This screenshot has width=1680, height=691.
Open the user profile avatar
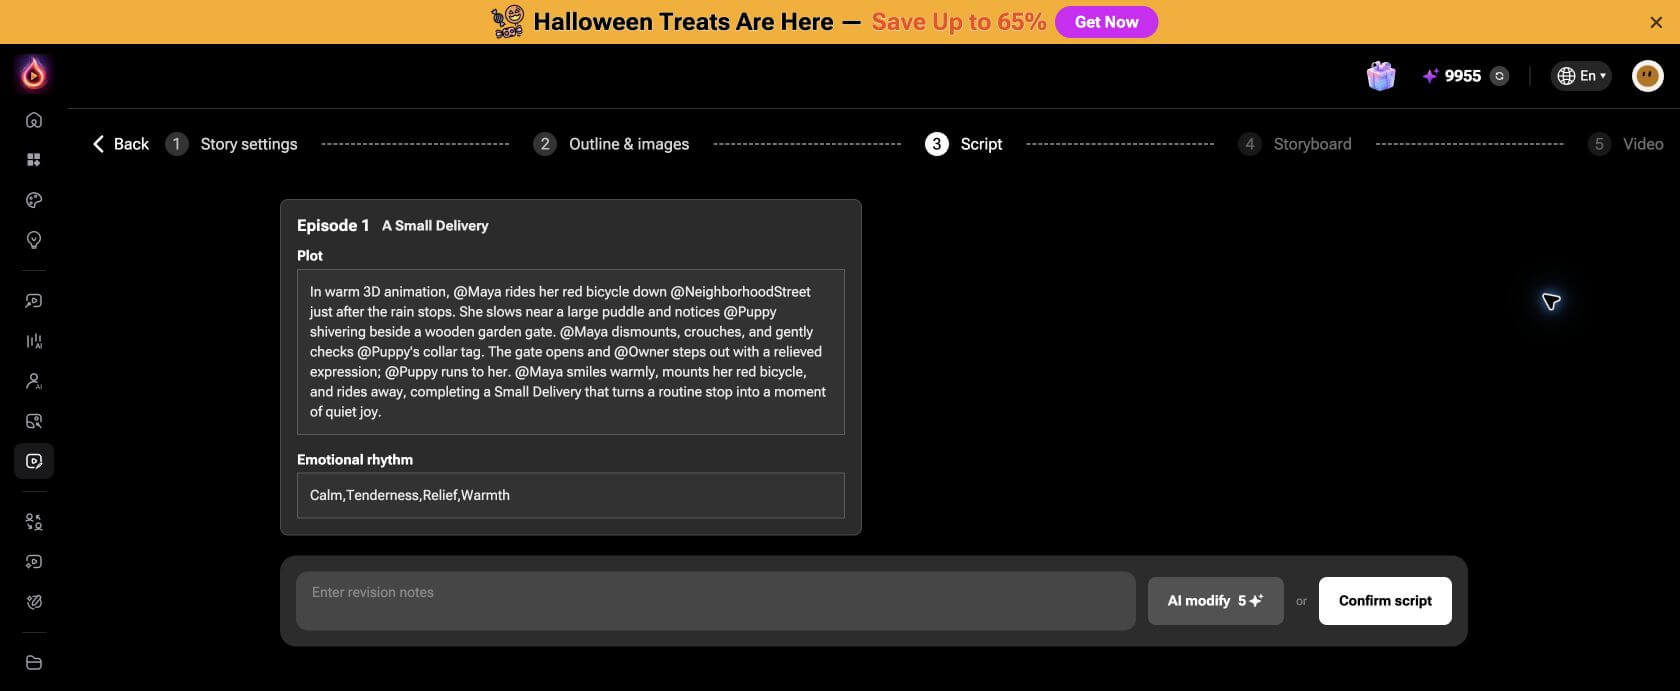pyautogui.click(x=1647, y=76)
